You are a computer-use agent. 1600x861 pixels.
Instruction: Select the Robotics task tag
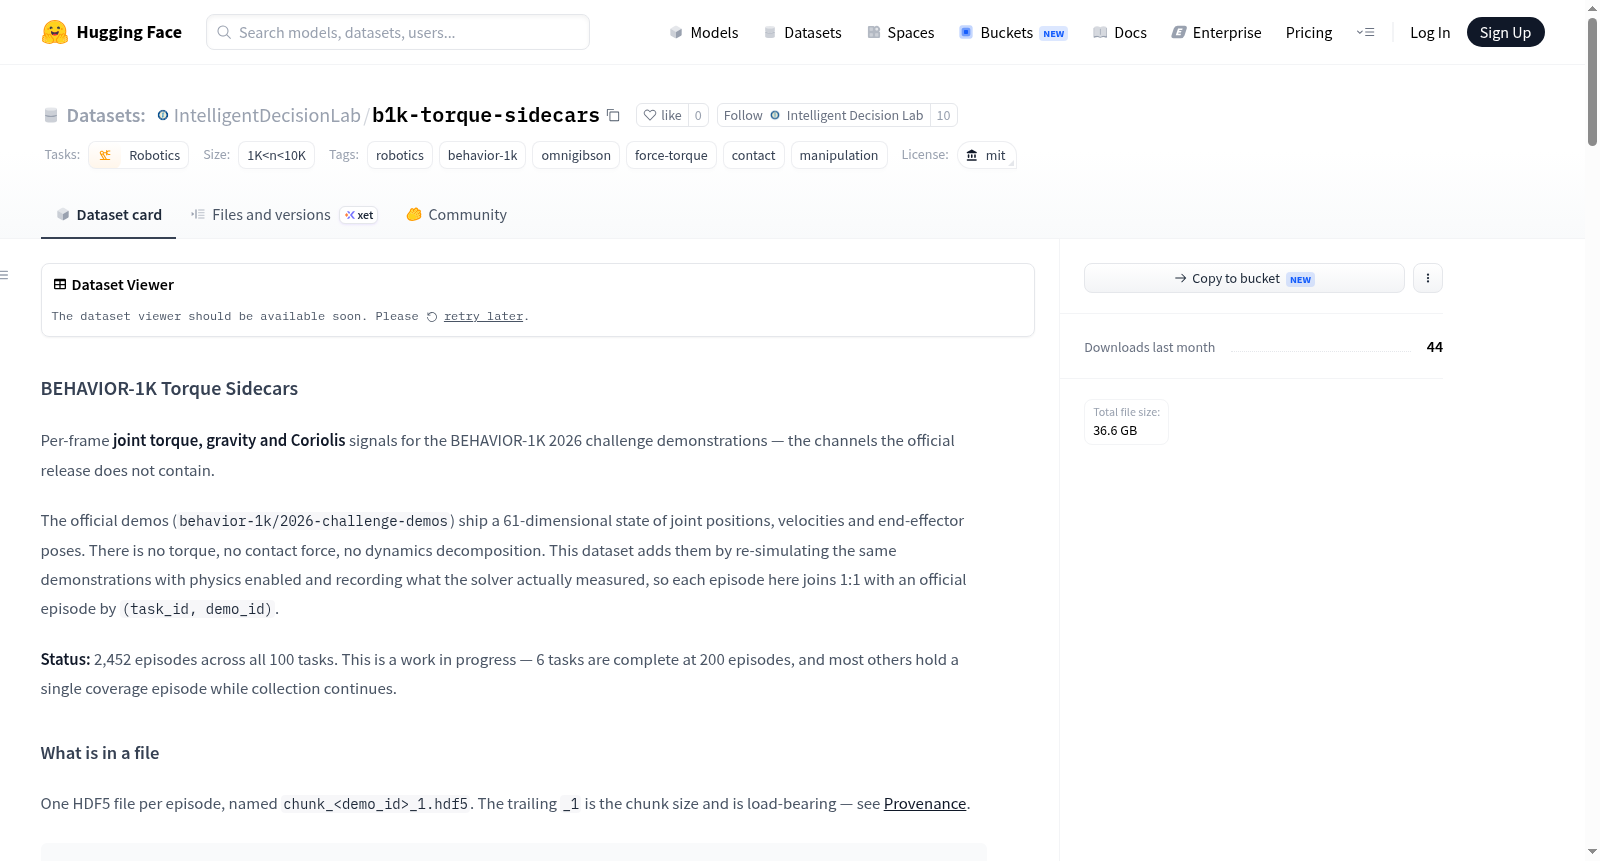(139, 155)
